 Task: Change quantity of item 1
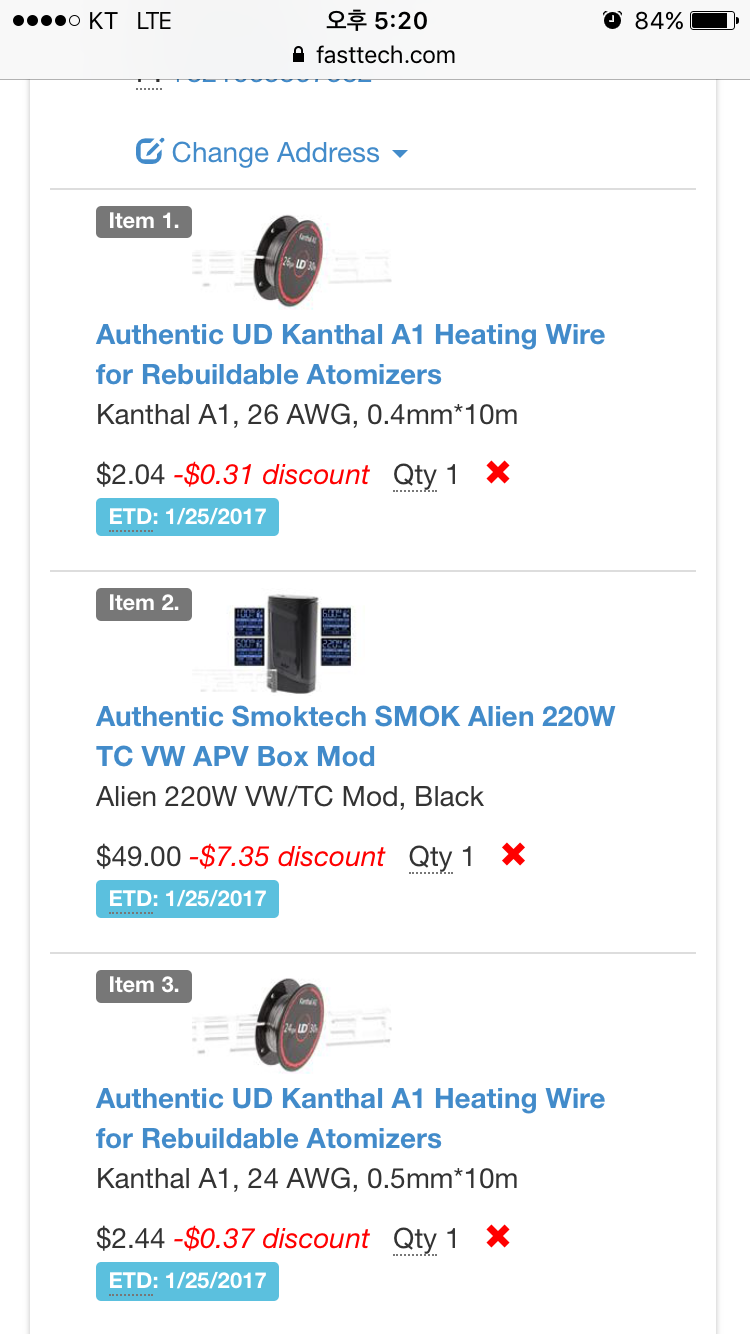coord(425,474)
